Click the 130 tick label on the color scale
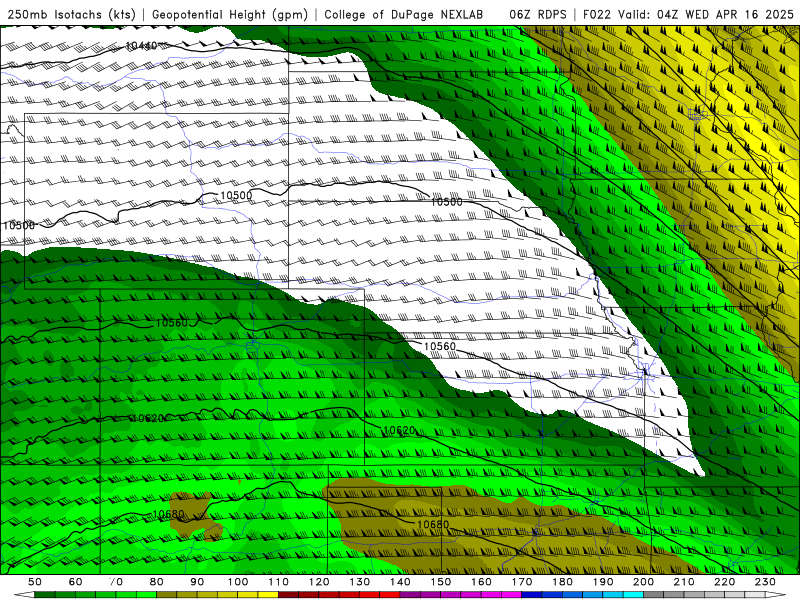 [360, 582]
